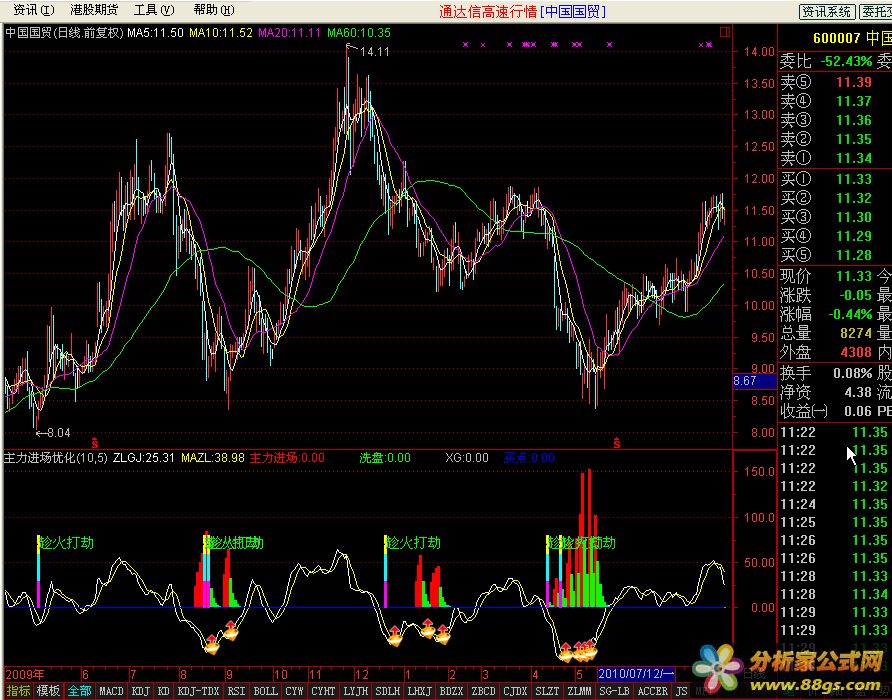Select the BDZX indicator tab
This screenshot has width=892, height=700.
click(x=452, y=691)
